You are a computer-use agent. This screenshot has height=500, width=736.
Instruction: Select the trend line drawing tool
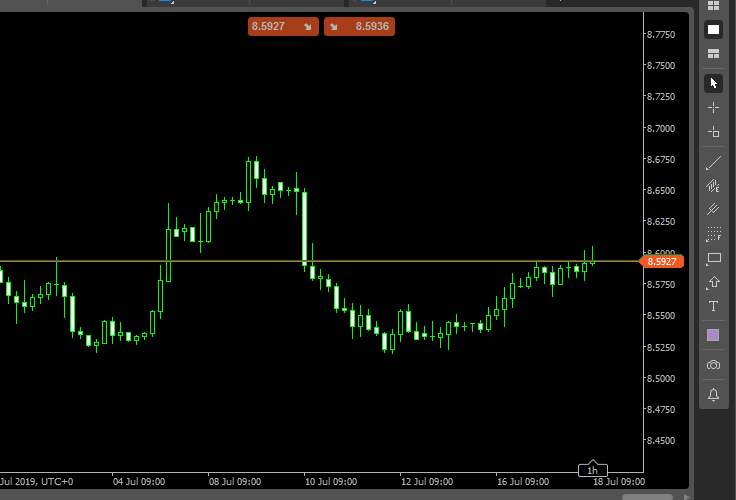[x=713, y=162]
